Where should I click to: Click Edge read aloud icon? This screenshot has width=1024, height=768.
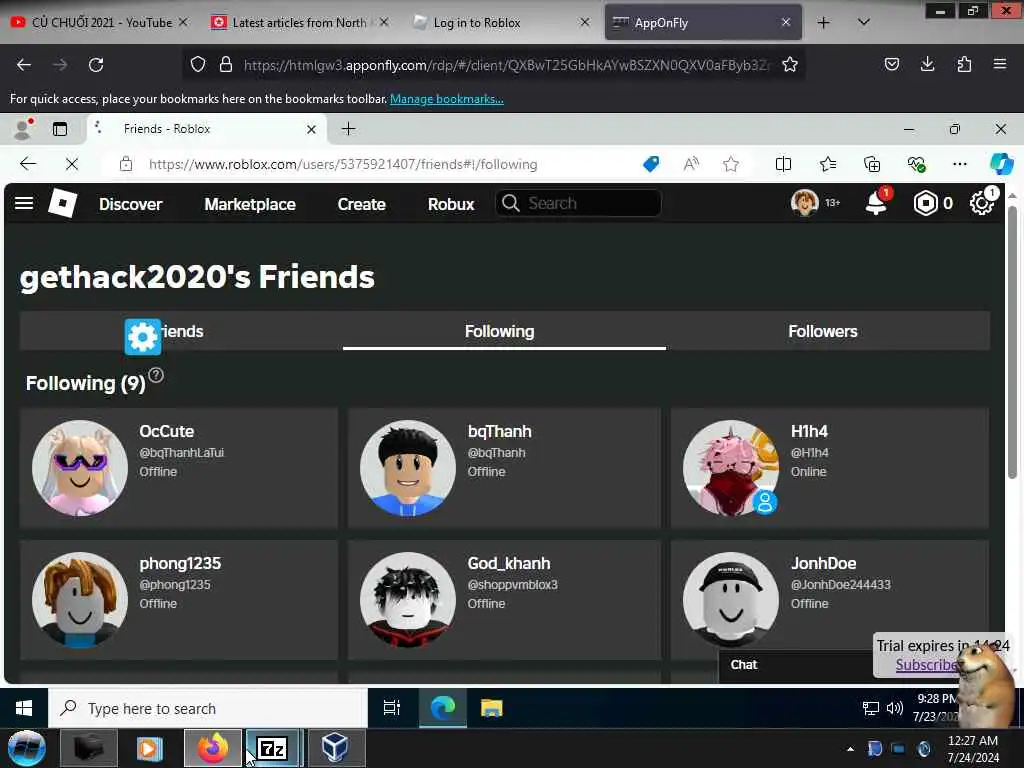click(691, 164)
